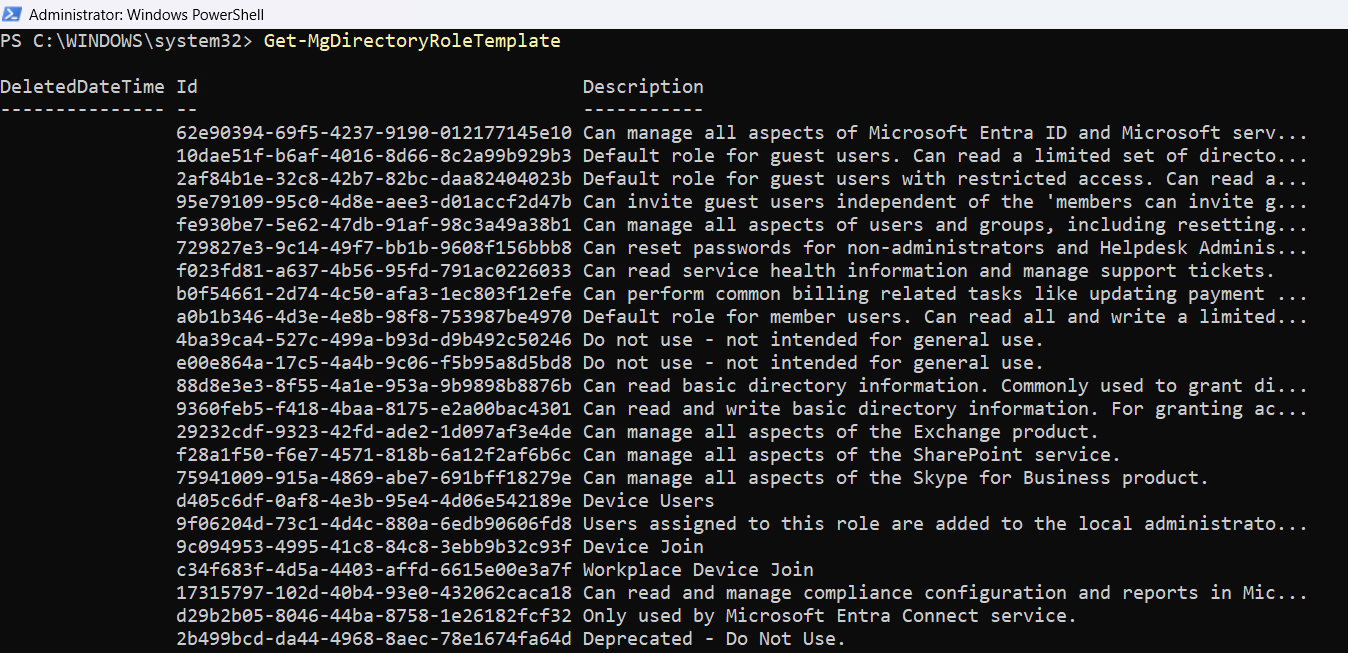Click the SharePoint service description line
1348x653 pixels.
pyautogui.click(x=851, y=455)
